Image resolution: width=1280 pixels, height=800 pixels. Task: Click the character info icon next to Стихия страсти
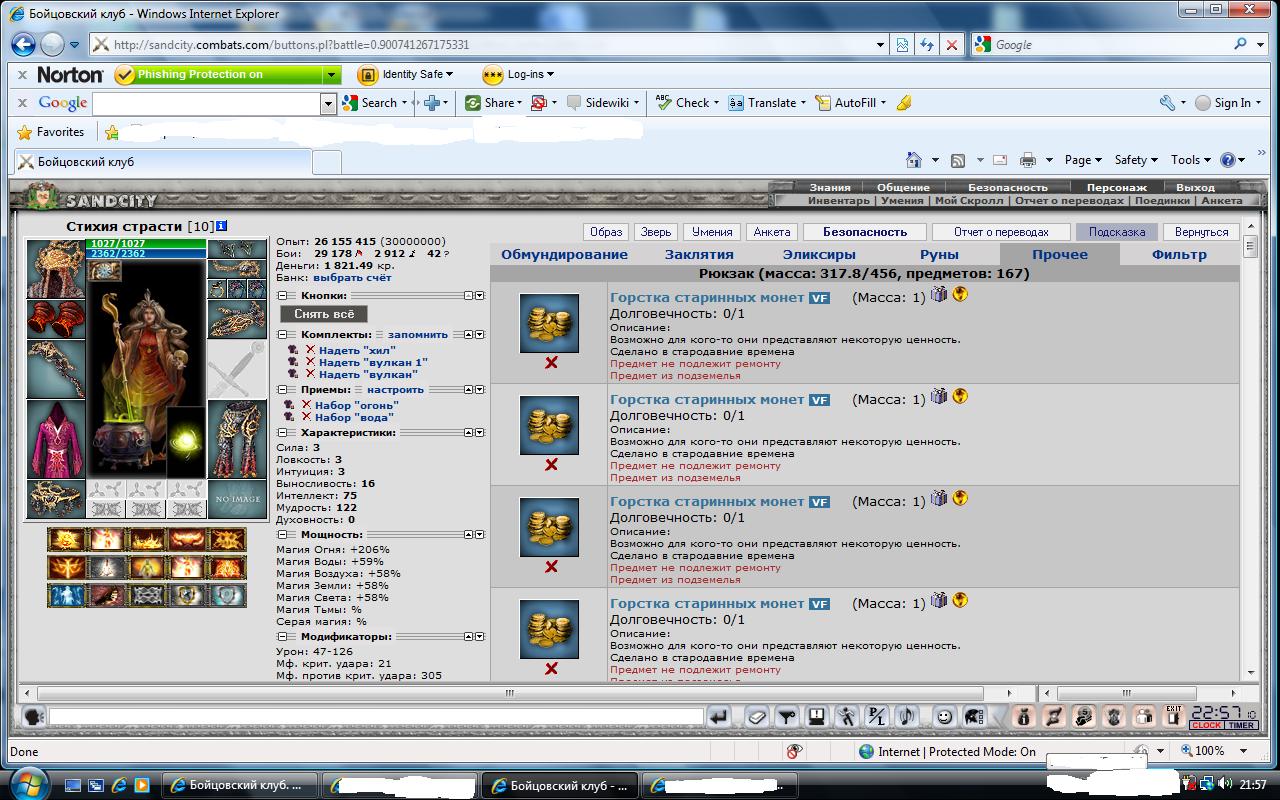pyautogui.click(x=221, y=226)
